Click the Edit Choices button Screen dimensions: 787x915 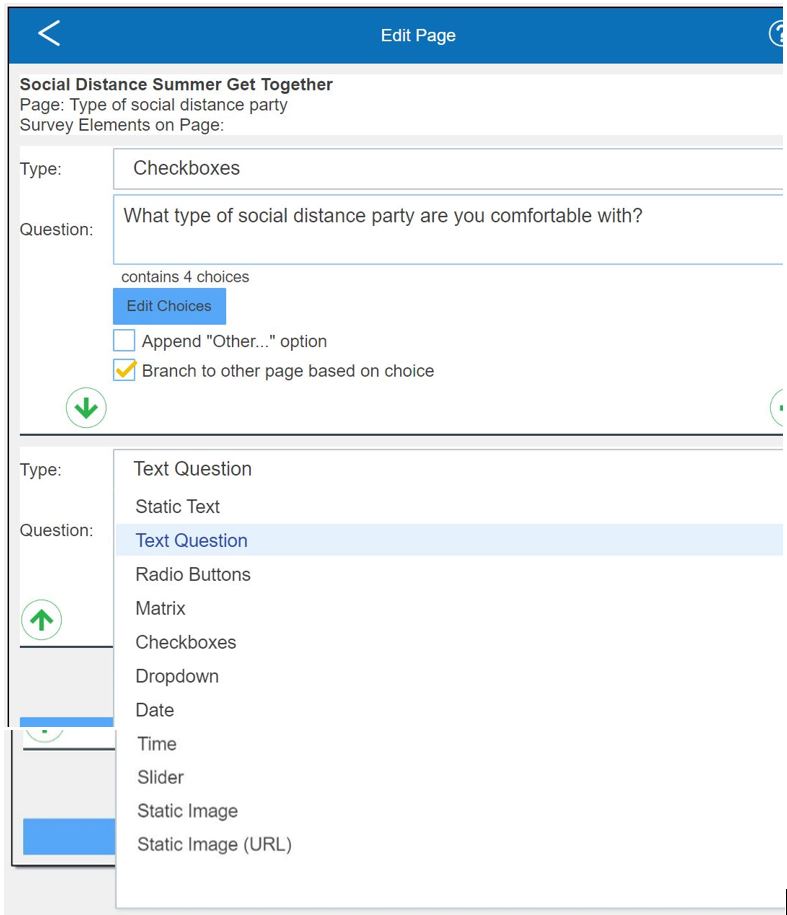coord(169,306)
